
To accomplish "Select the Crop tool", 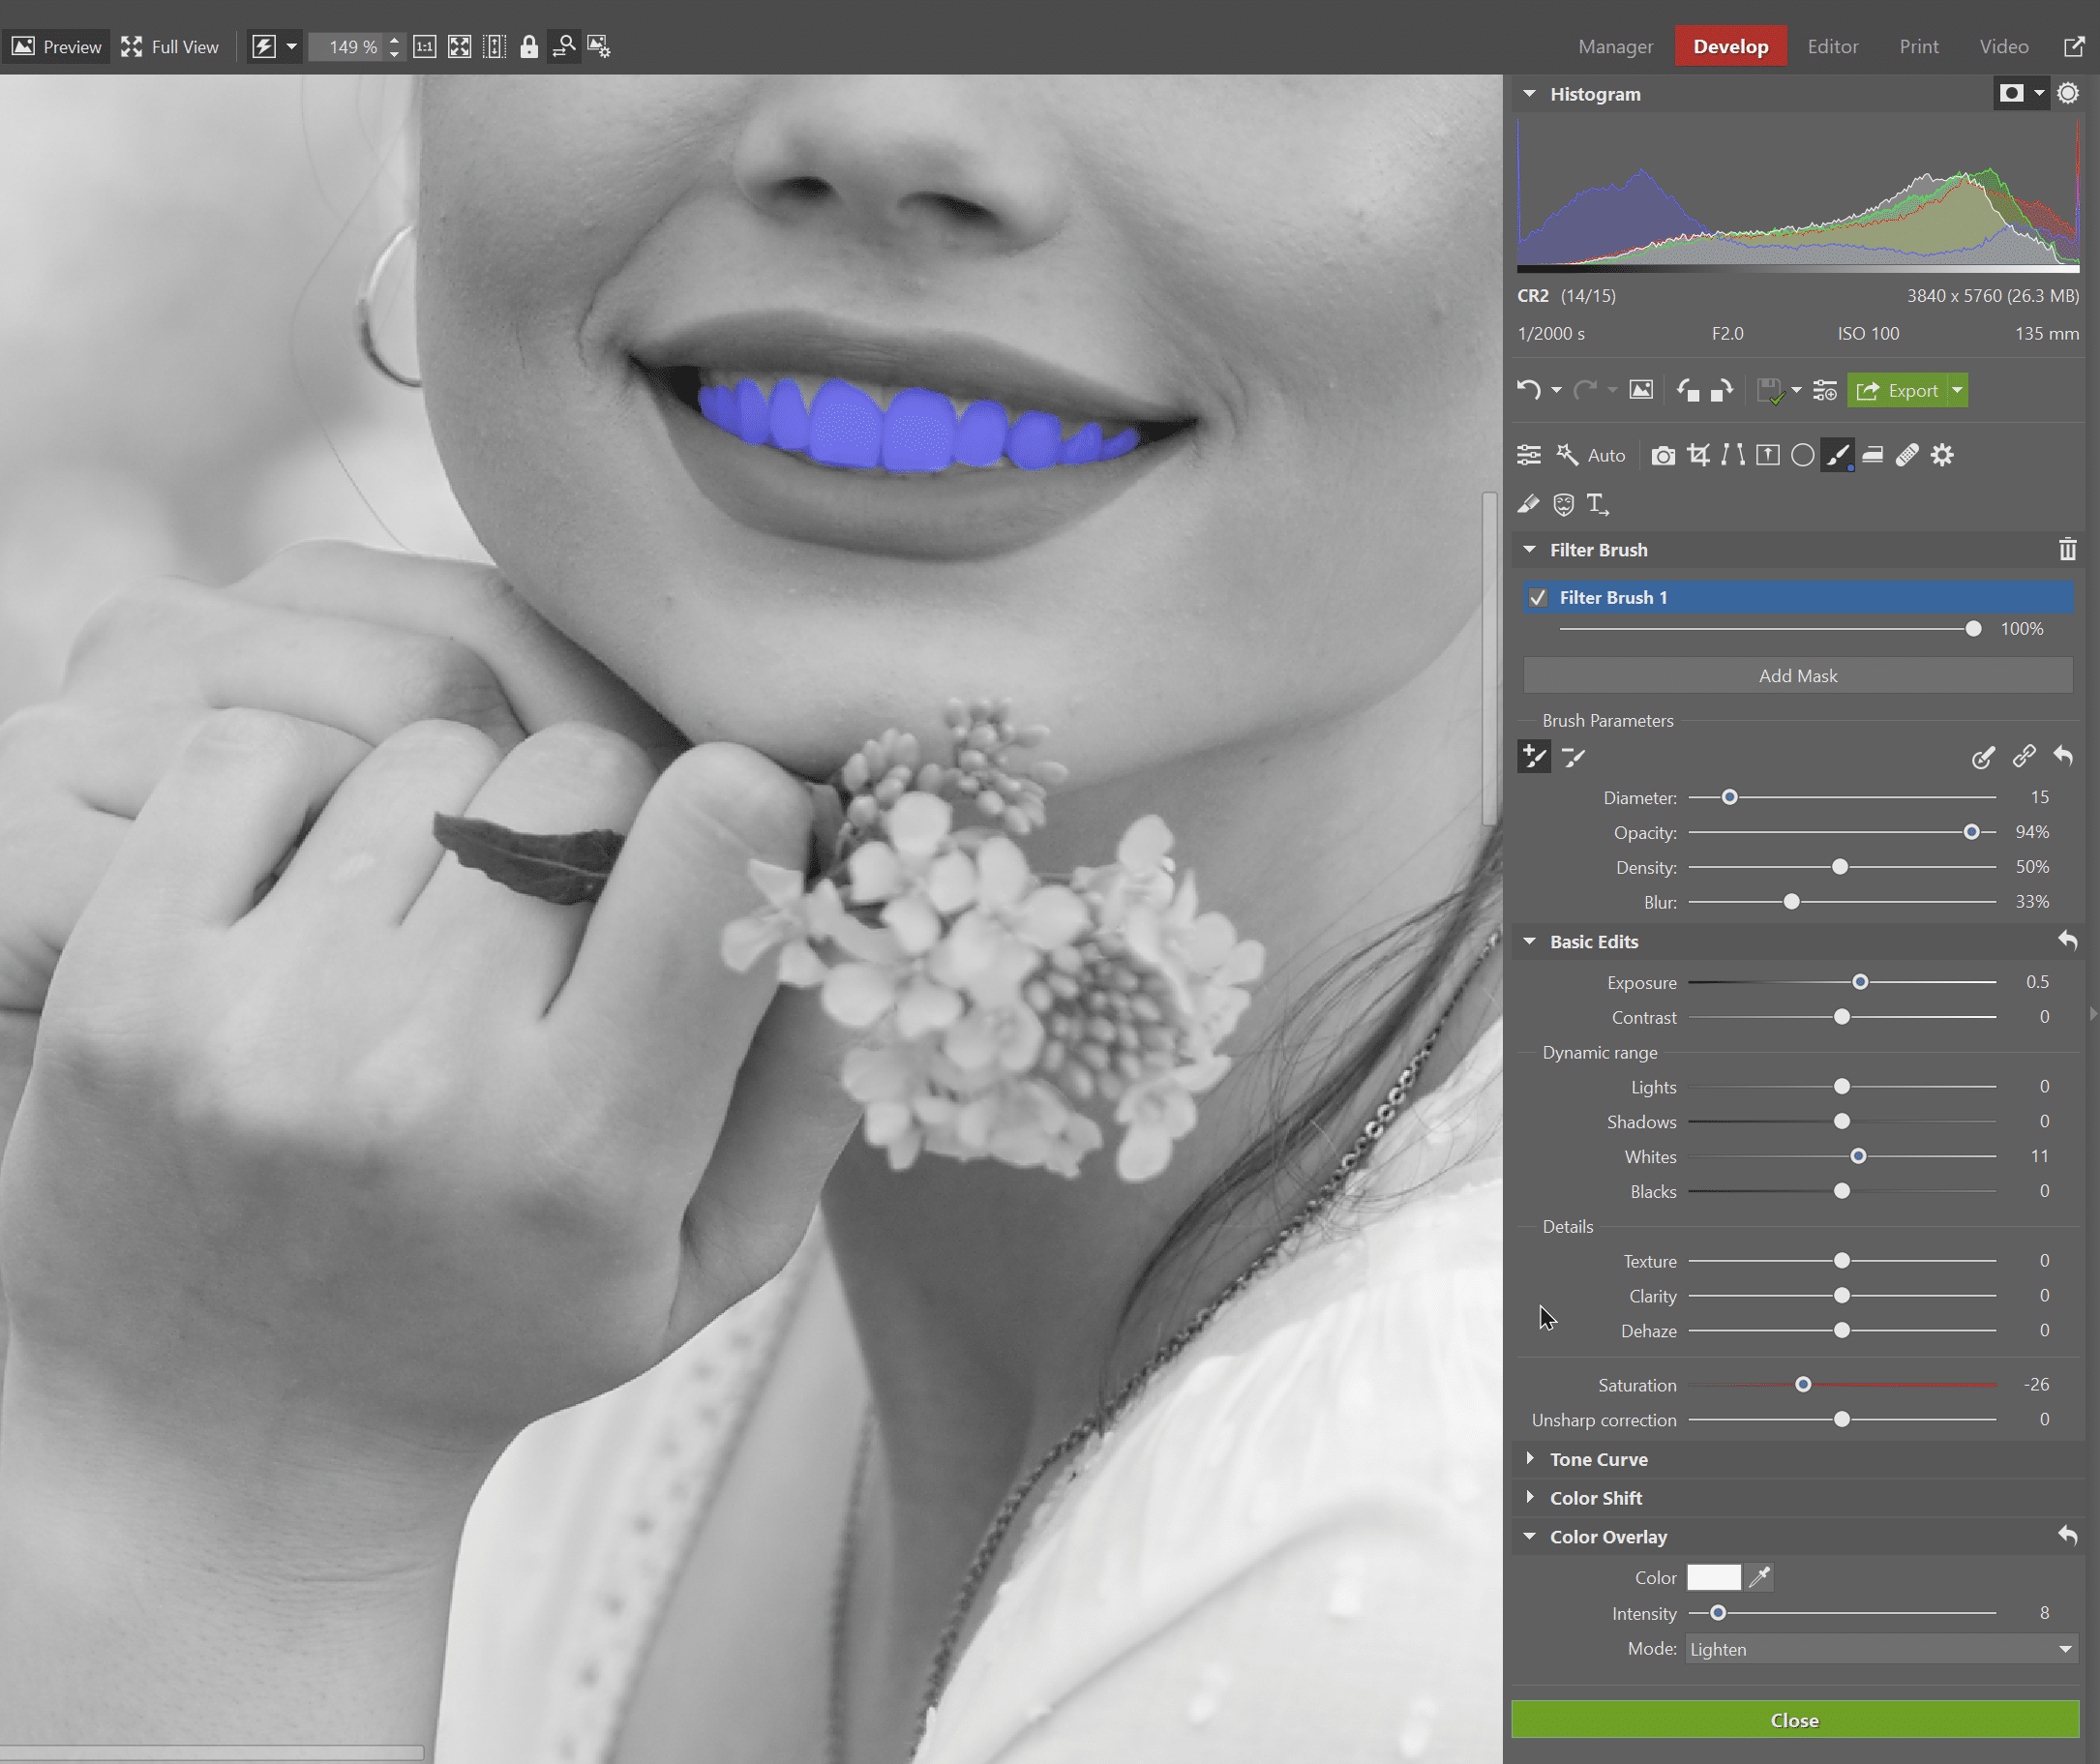I will tap(1699, 455).
